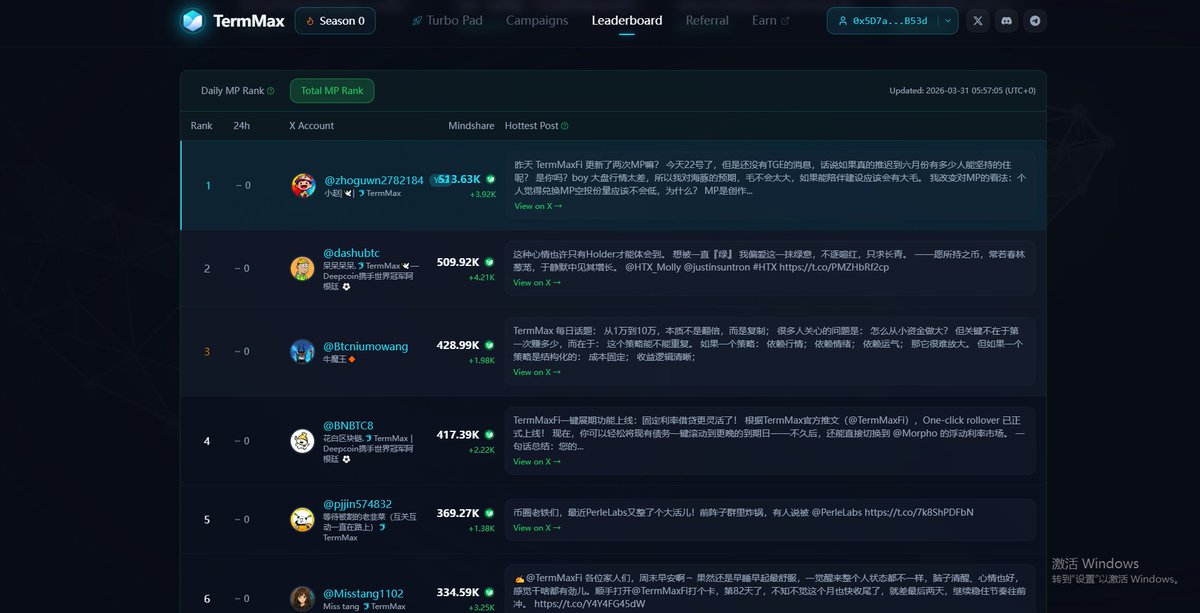Screen dimensions: 1200x613
Task: Open the Earn external link
Action: tap(770, 20)
